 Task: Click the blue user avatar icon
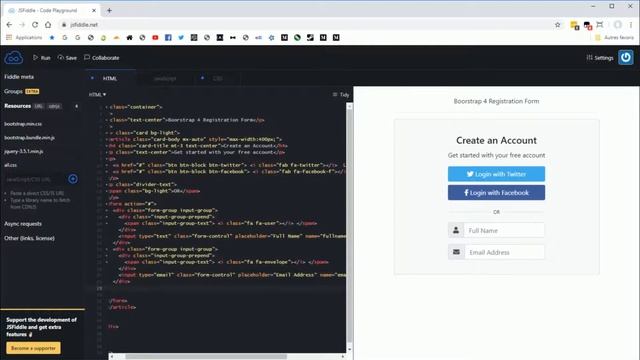[x=626, y=57]
